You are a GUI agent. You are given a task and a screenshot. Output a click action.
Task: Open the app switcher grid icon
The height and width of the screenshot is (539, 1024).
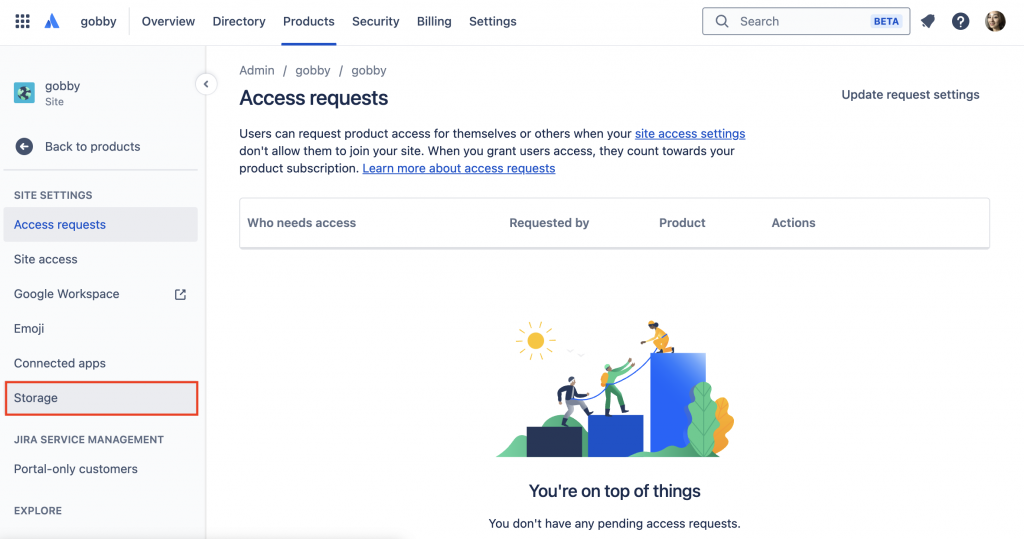point(22,21)
